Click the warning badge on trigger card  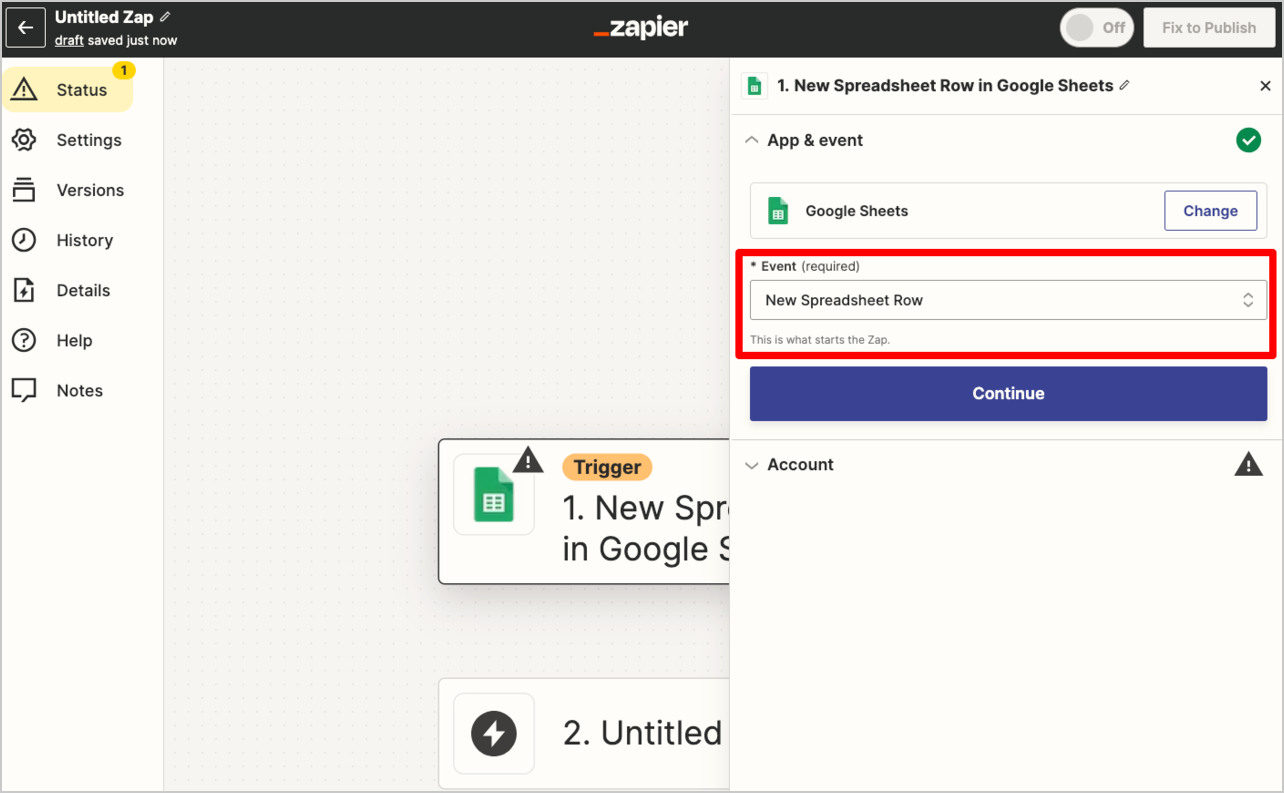pos(528,460)
